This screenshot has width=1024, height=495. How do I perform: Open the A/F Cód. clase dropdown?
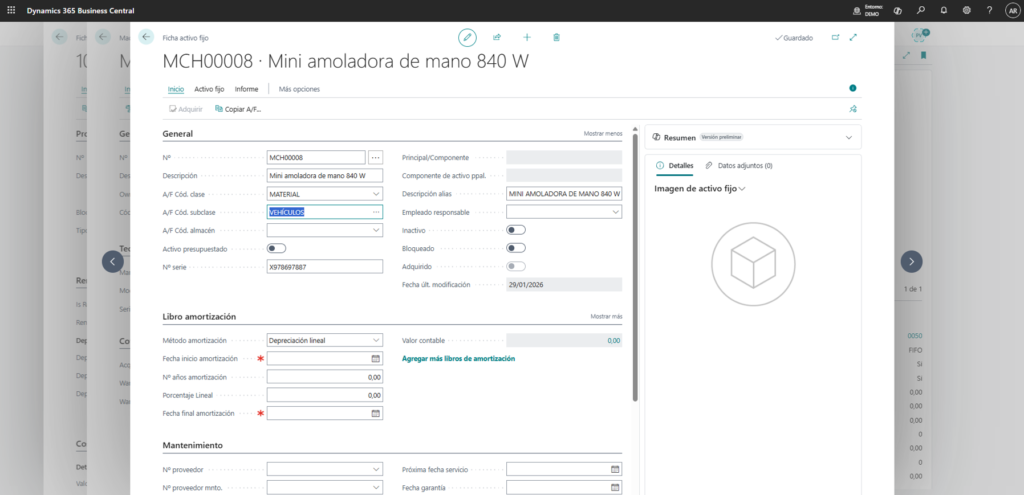[x=375, y=194]
